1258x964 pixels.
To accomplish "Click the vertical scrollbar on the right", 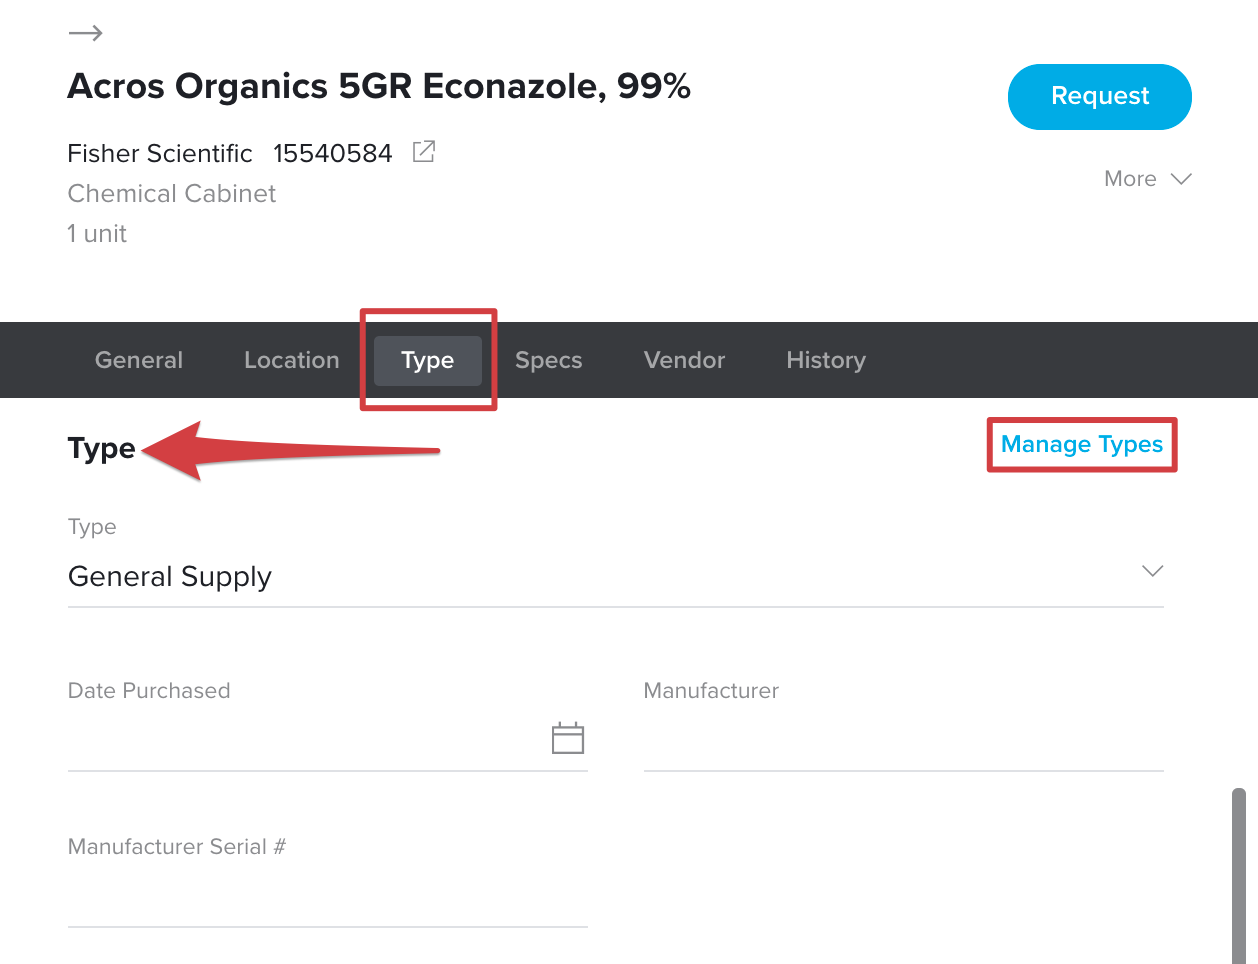I will point(1239,875).
